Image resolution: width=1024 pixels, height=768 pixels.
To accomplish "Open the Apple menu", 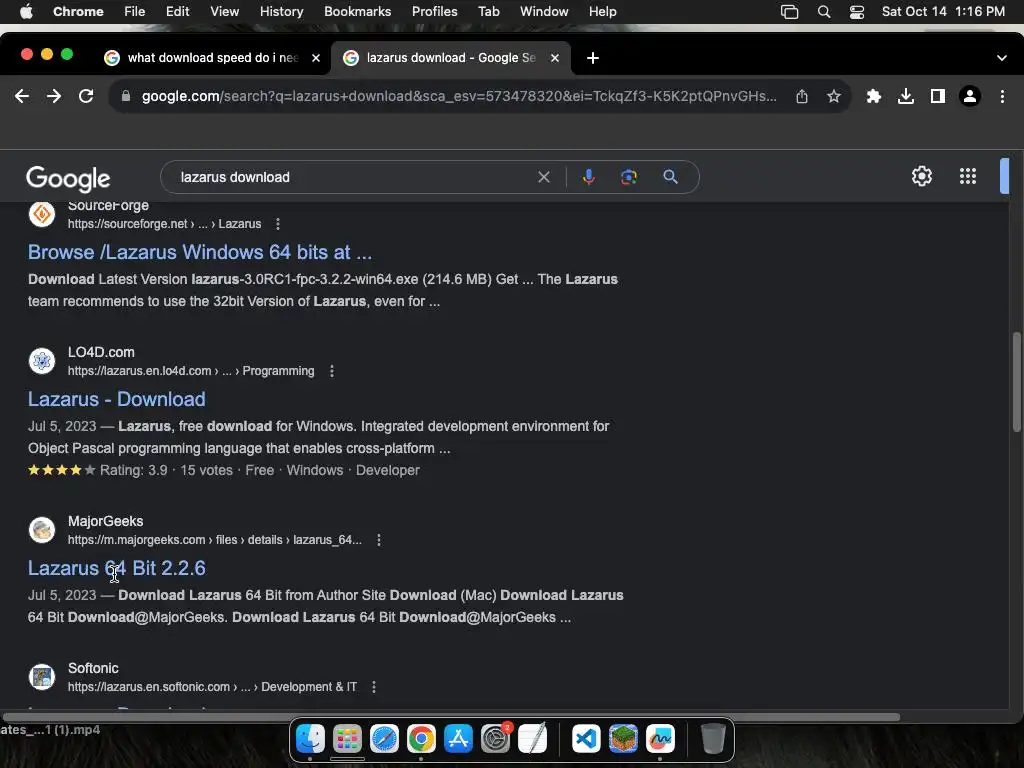I will point(26,11).
